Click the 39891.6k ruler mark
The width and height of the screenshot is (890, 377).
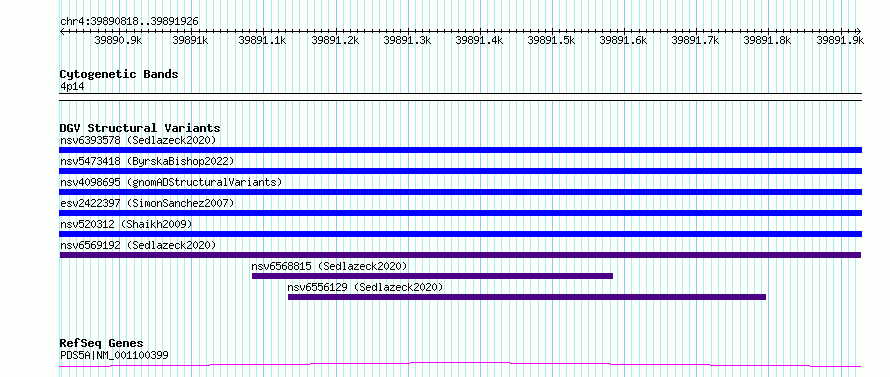[x=623, y=40]
